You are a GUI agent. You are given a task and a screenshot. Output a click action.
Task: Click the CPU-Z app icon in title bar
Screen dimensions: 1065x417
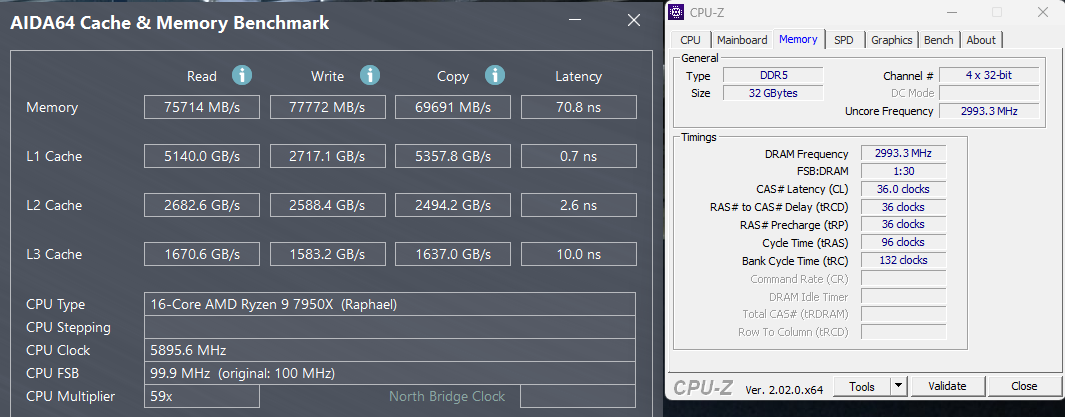point(677,12)
